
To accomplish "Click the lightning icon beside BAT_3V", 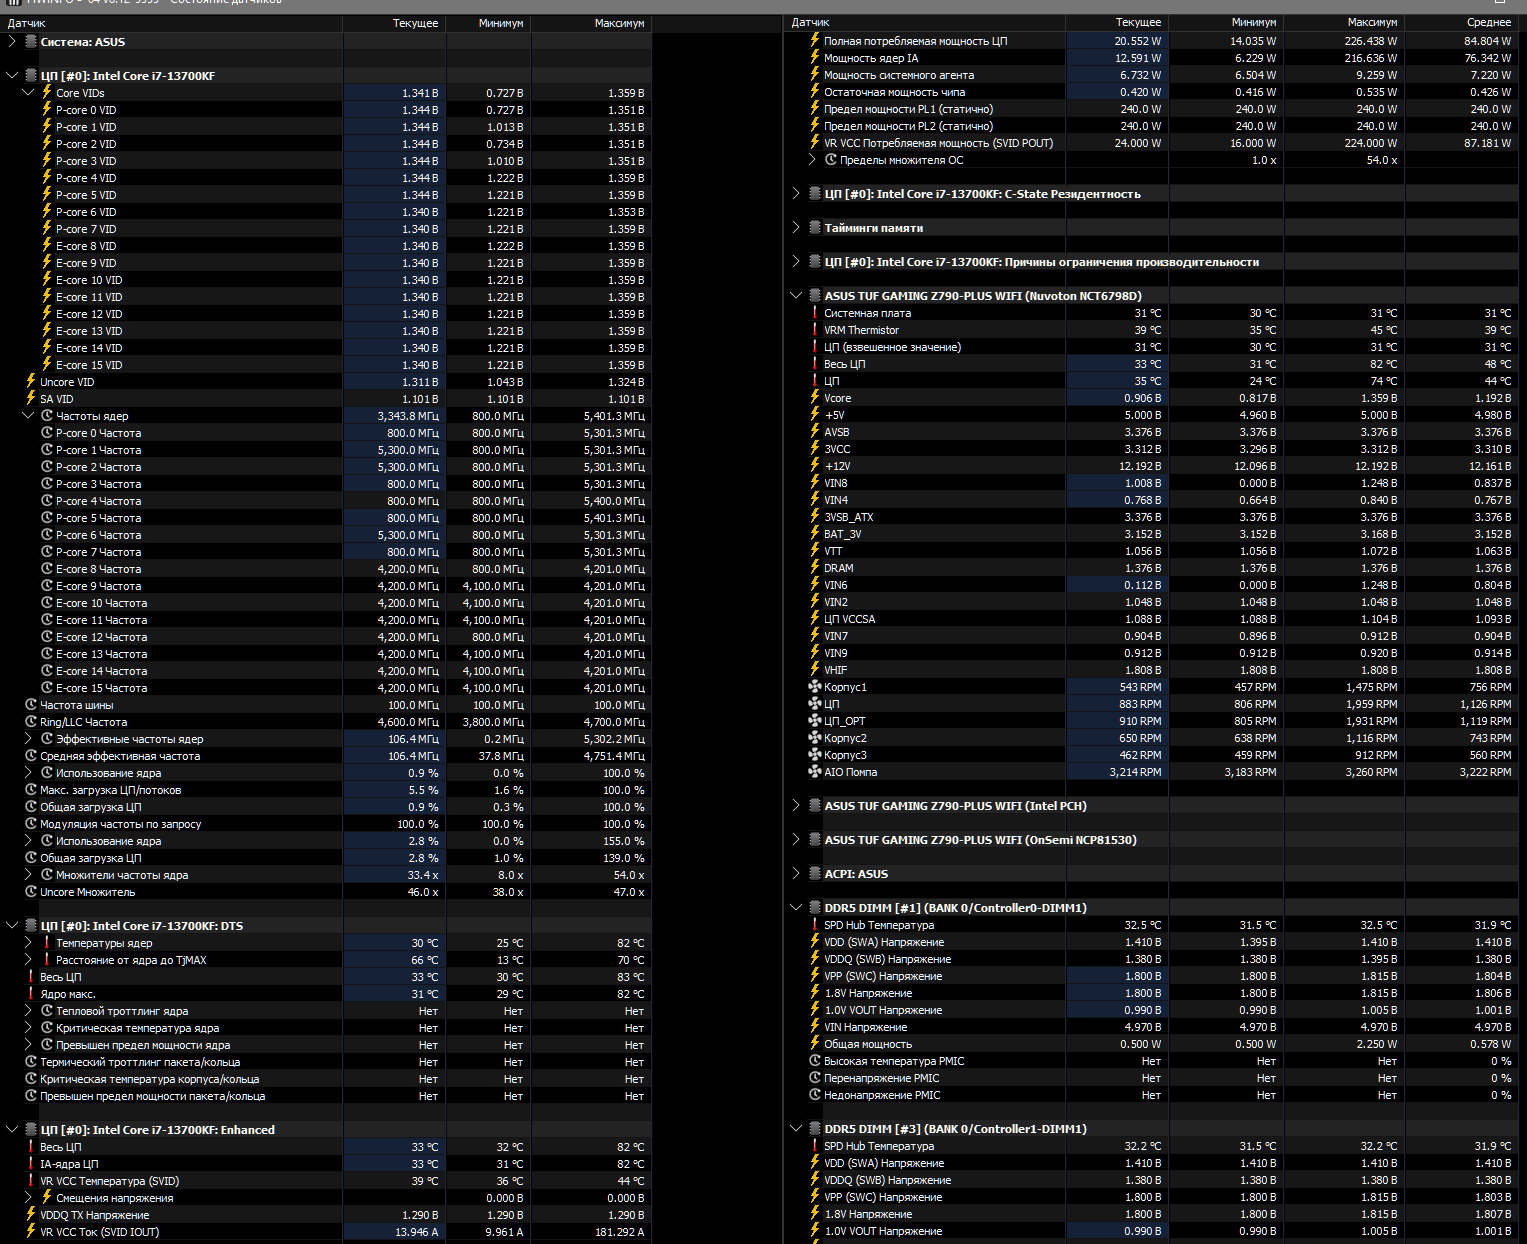I will point(815,534).
